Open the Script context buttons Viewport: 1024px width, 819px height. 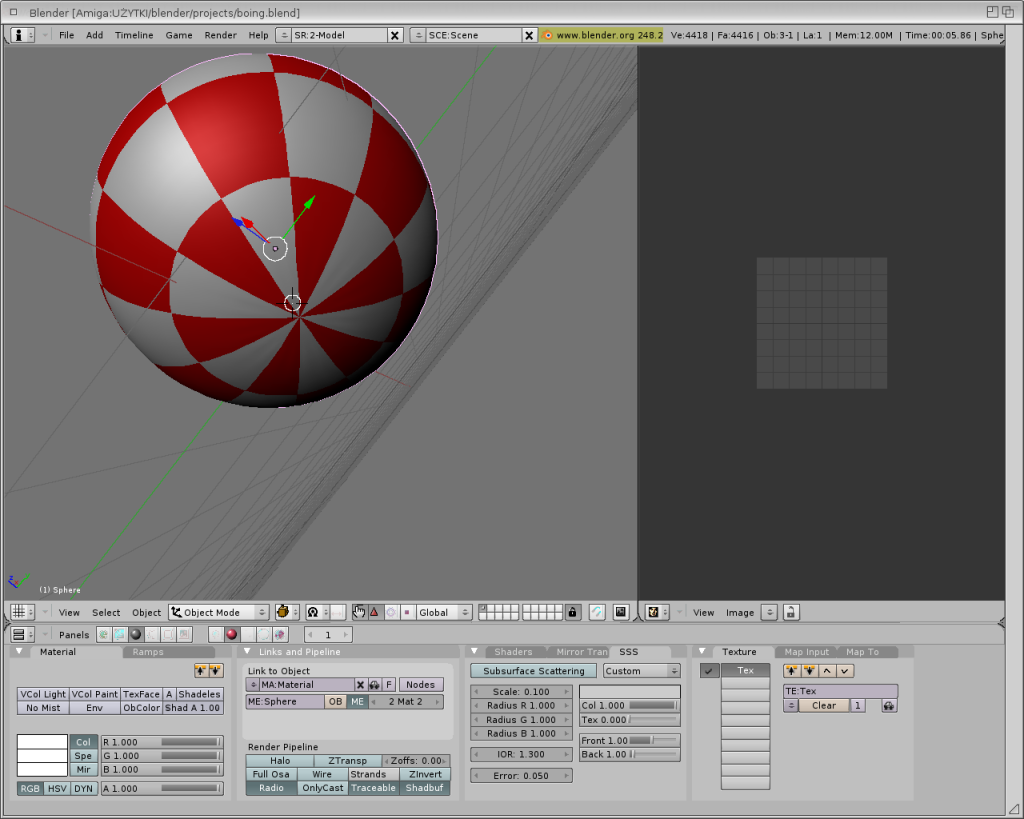pos(120,634)
